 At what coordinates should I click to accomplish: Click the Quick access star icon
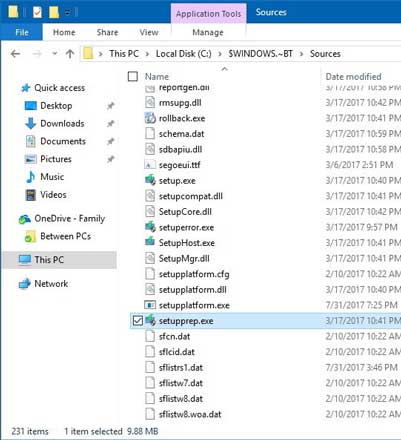(x=26, y=88)
